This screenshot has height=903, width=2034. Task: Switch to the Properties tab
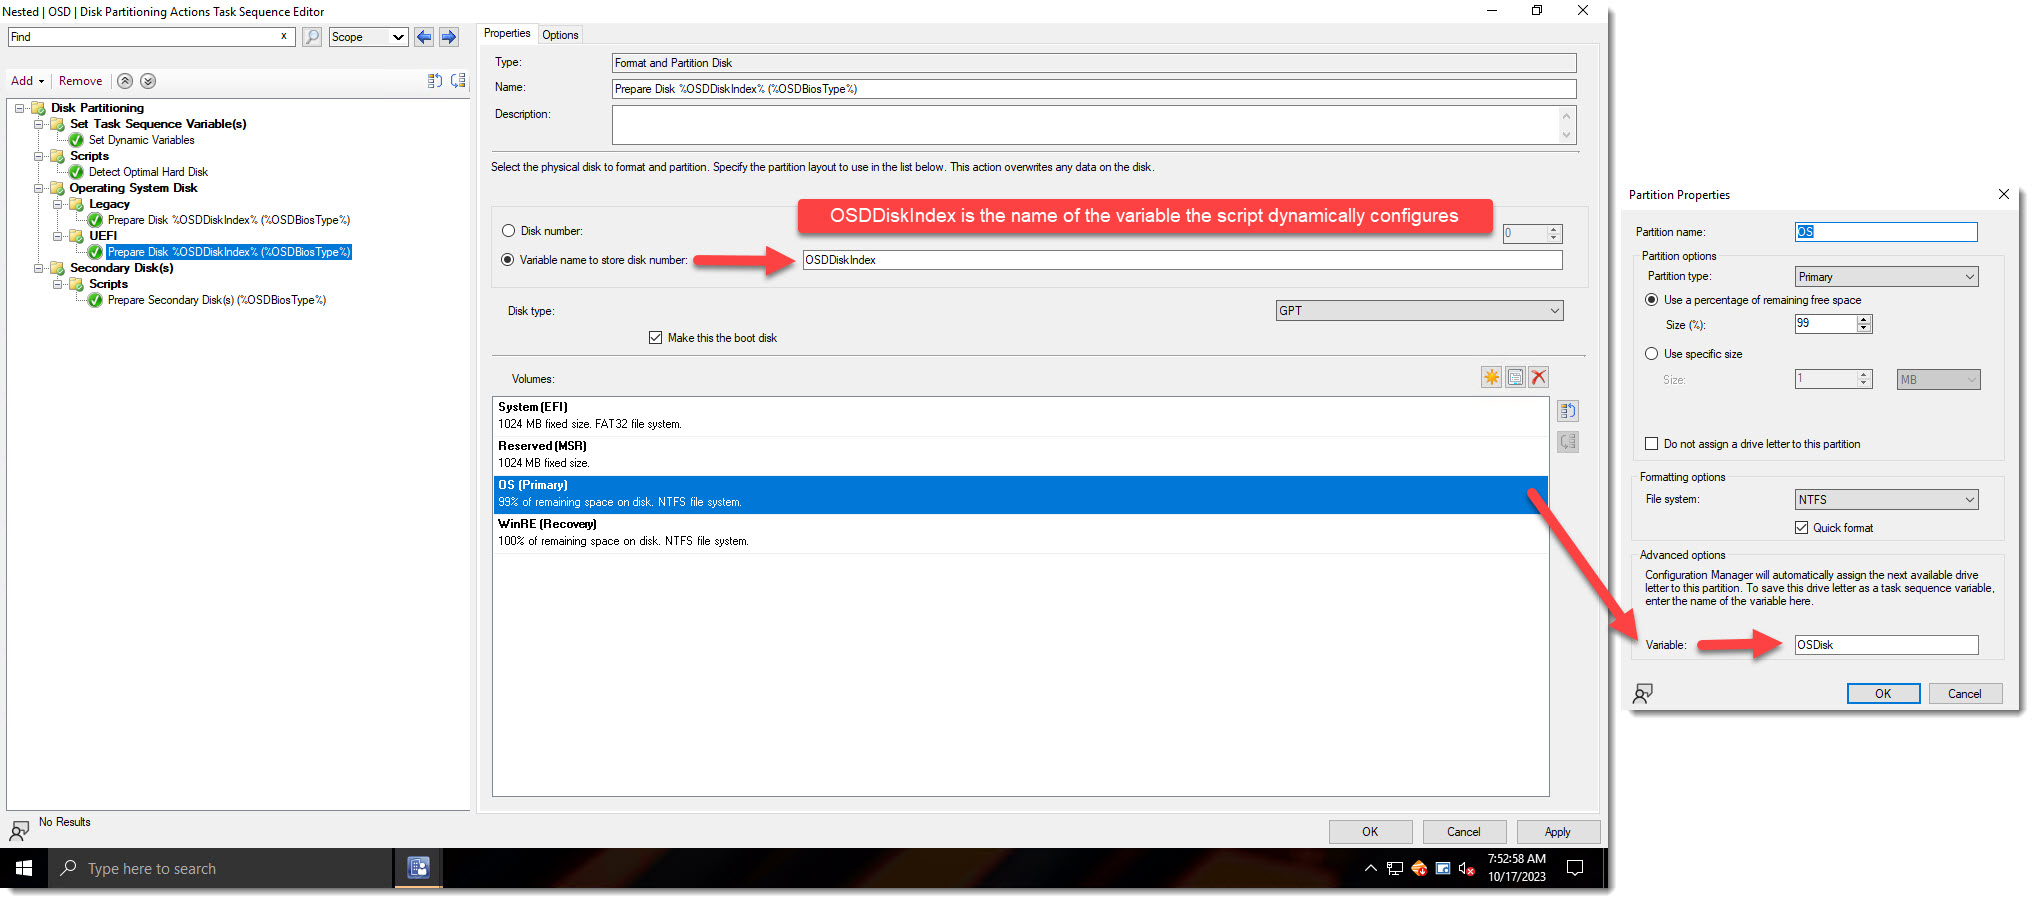507,34
